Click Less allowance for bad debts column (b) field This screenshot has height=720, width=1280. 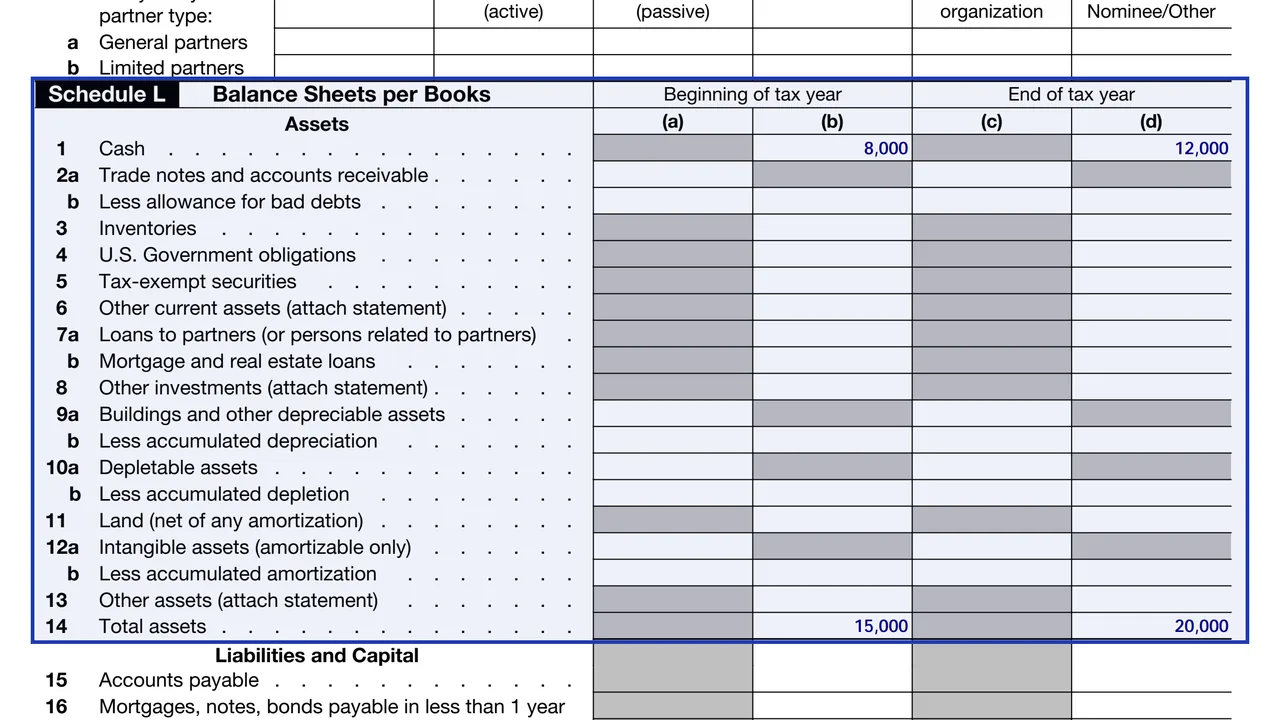click(832, 202)
